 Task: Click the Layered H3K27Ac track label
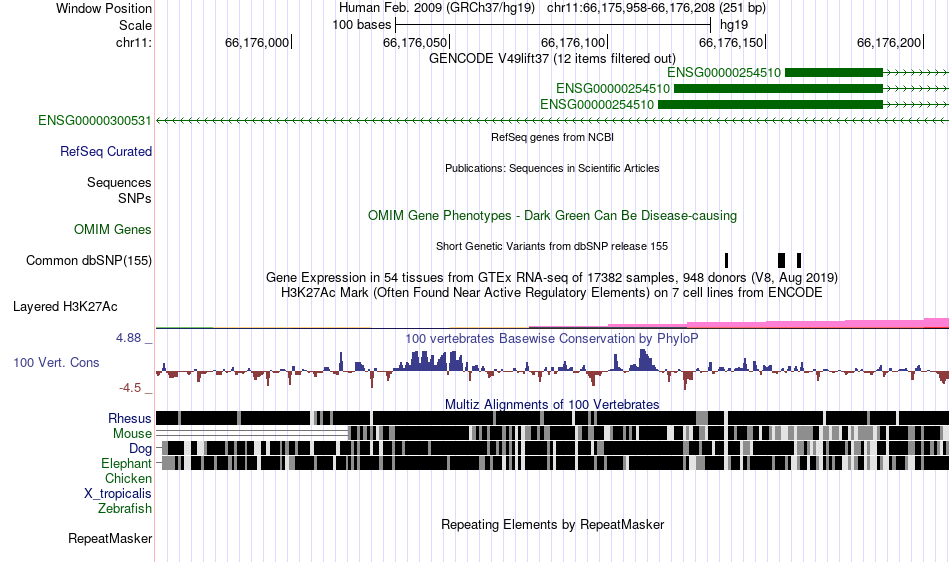[65, 306]
